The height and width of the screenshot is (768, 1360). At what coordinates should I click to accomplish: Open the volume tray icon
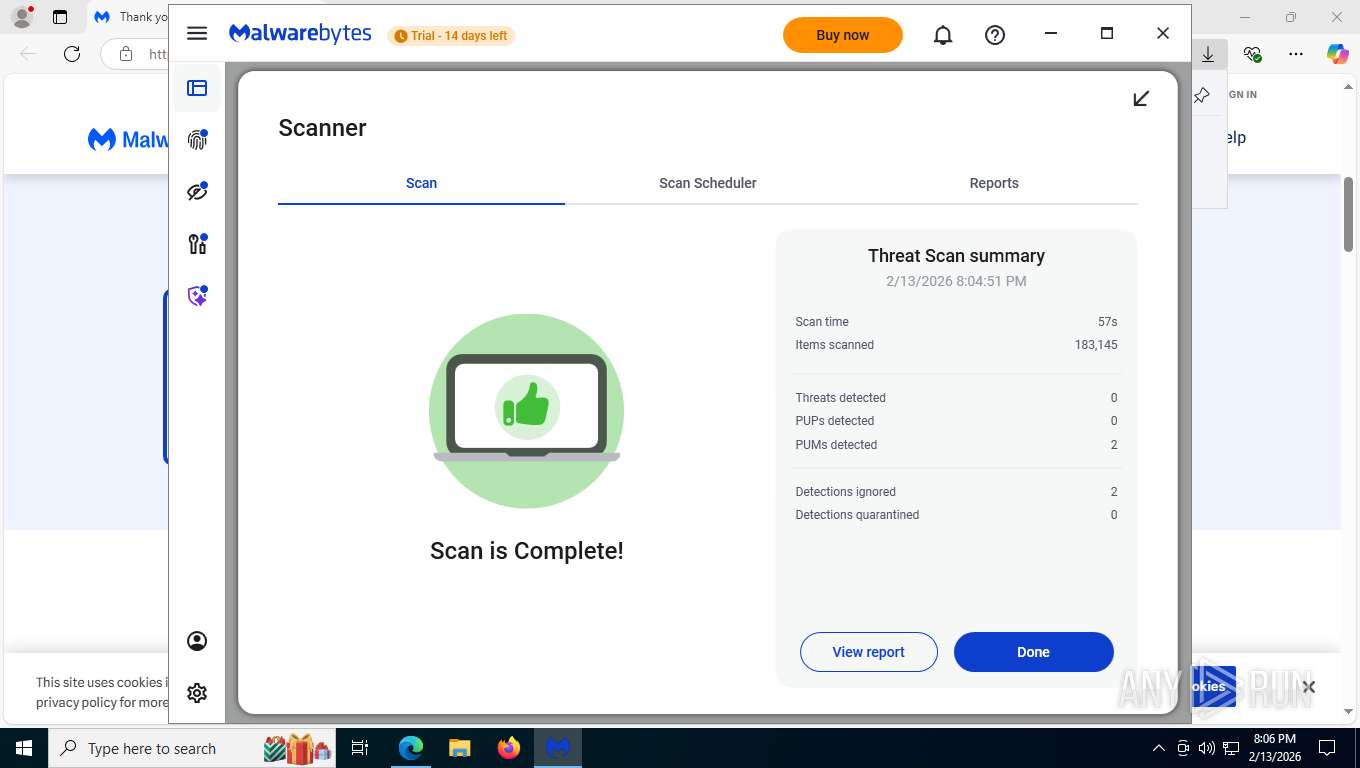pos(1207,748)
